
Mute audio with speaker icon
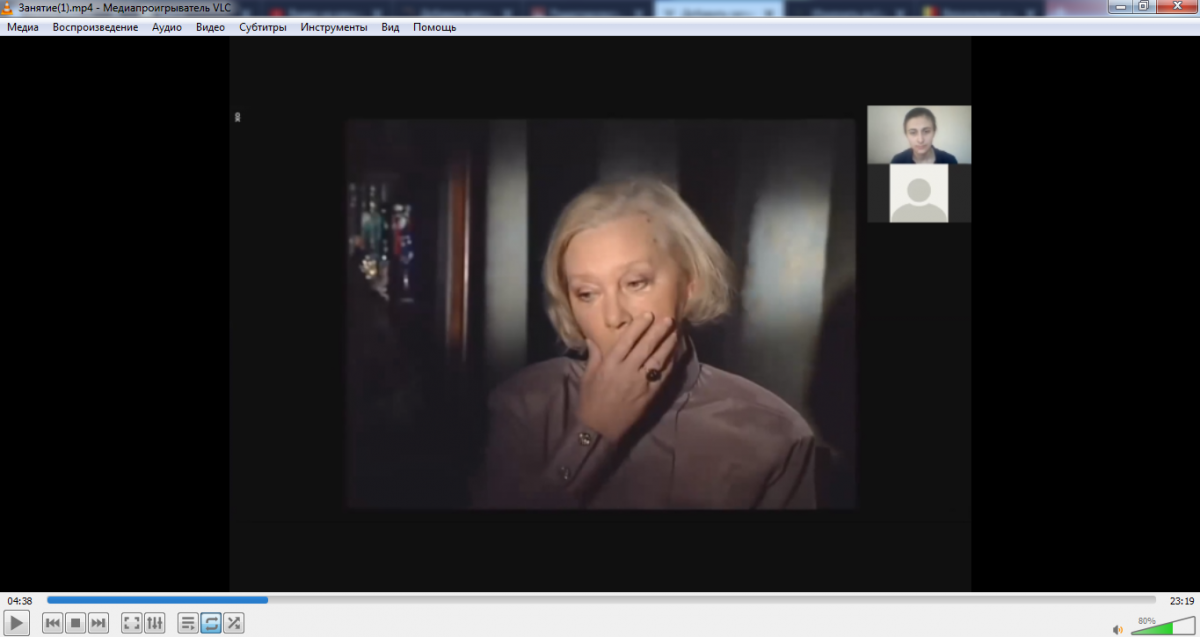1118,629
